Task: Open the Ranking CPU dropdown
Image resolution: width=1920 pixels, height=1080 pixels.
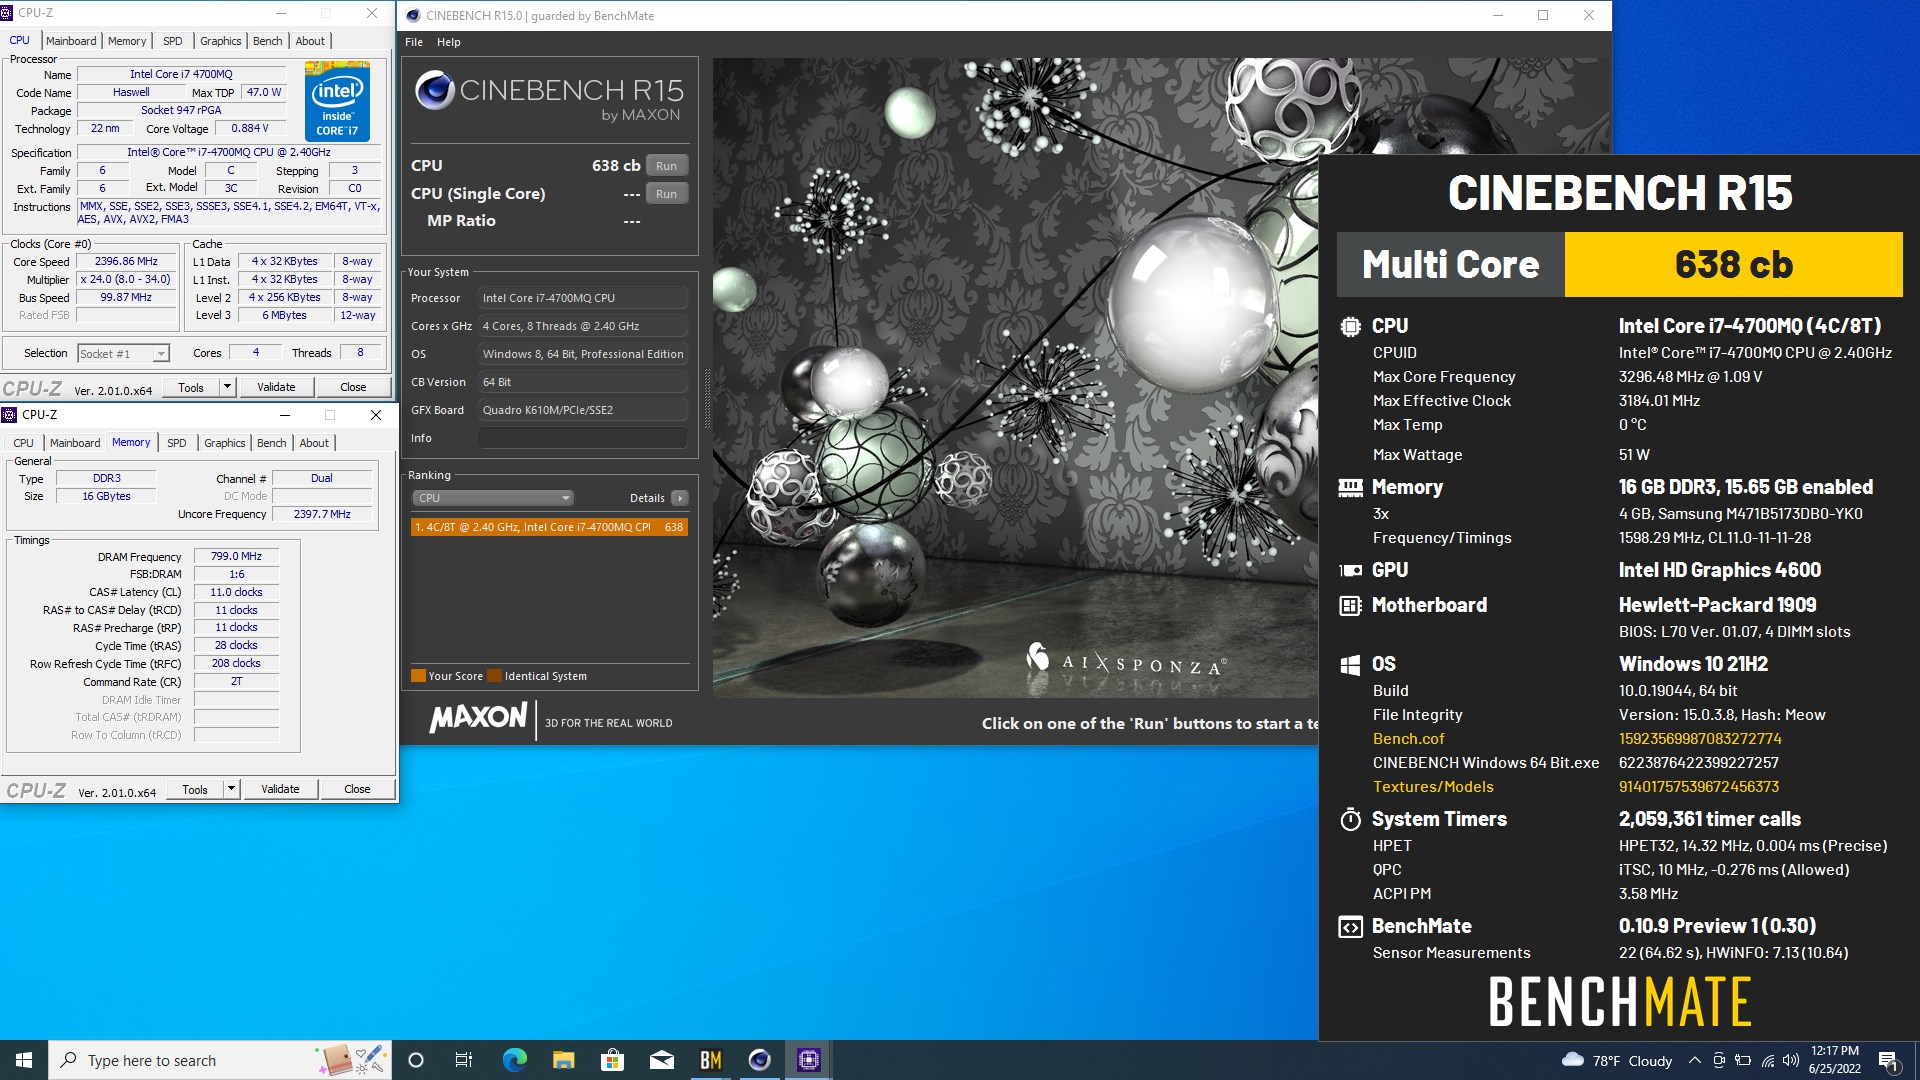Action: (x=493, y=498)
